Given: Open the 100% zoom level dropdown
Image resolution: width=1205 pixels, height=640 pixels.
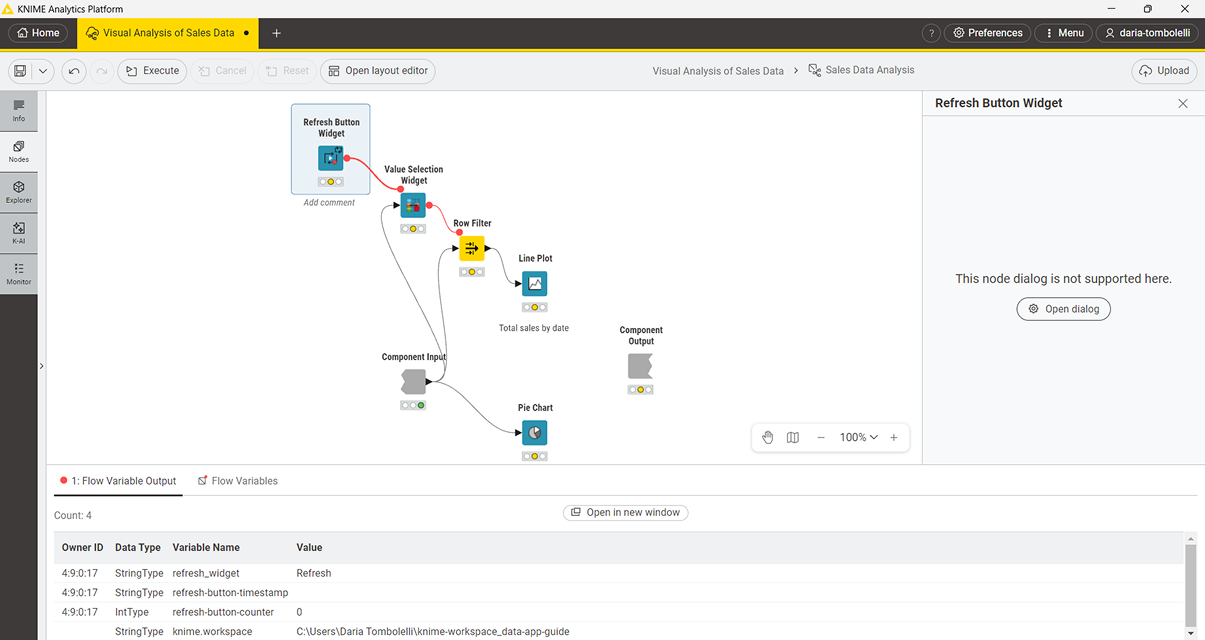Looking at the screenshot, I should (858, 437).
